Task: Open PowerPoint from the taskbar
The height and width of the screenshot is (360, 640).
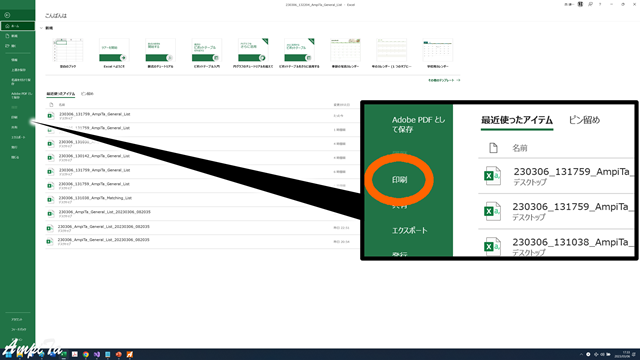Action: [119, 354]
